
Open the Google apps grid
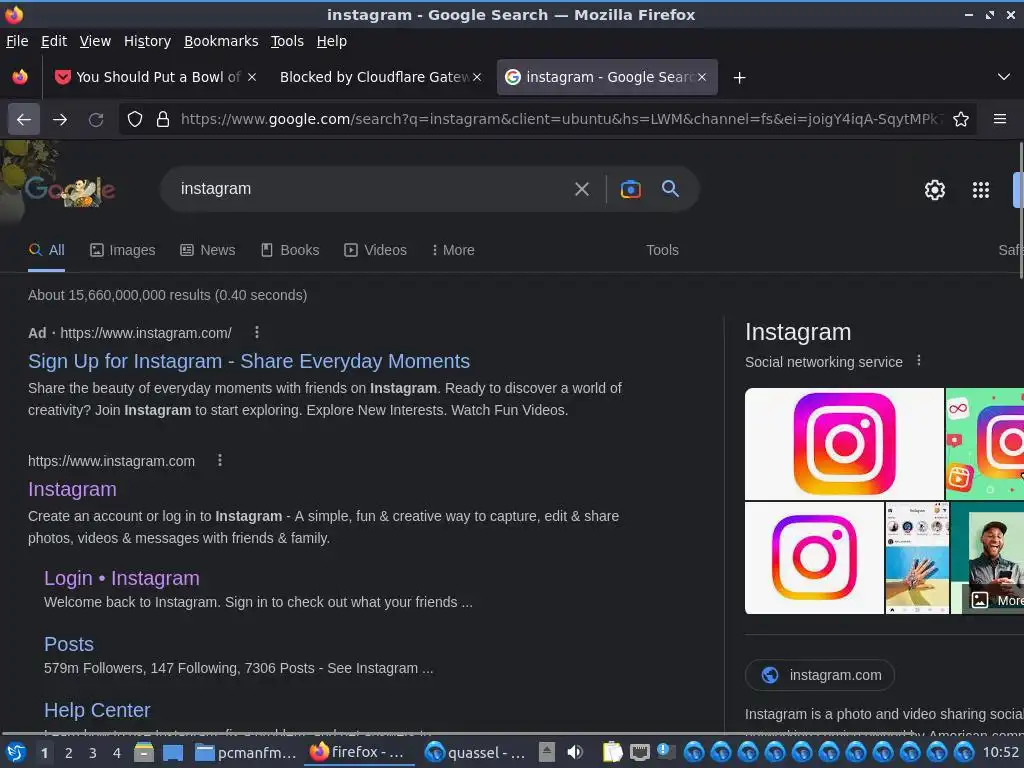pyautogui.click(x=981, y=190)
